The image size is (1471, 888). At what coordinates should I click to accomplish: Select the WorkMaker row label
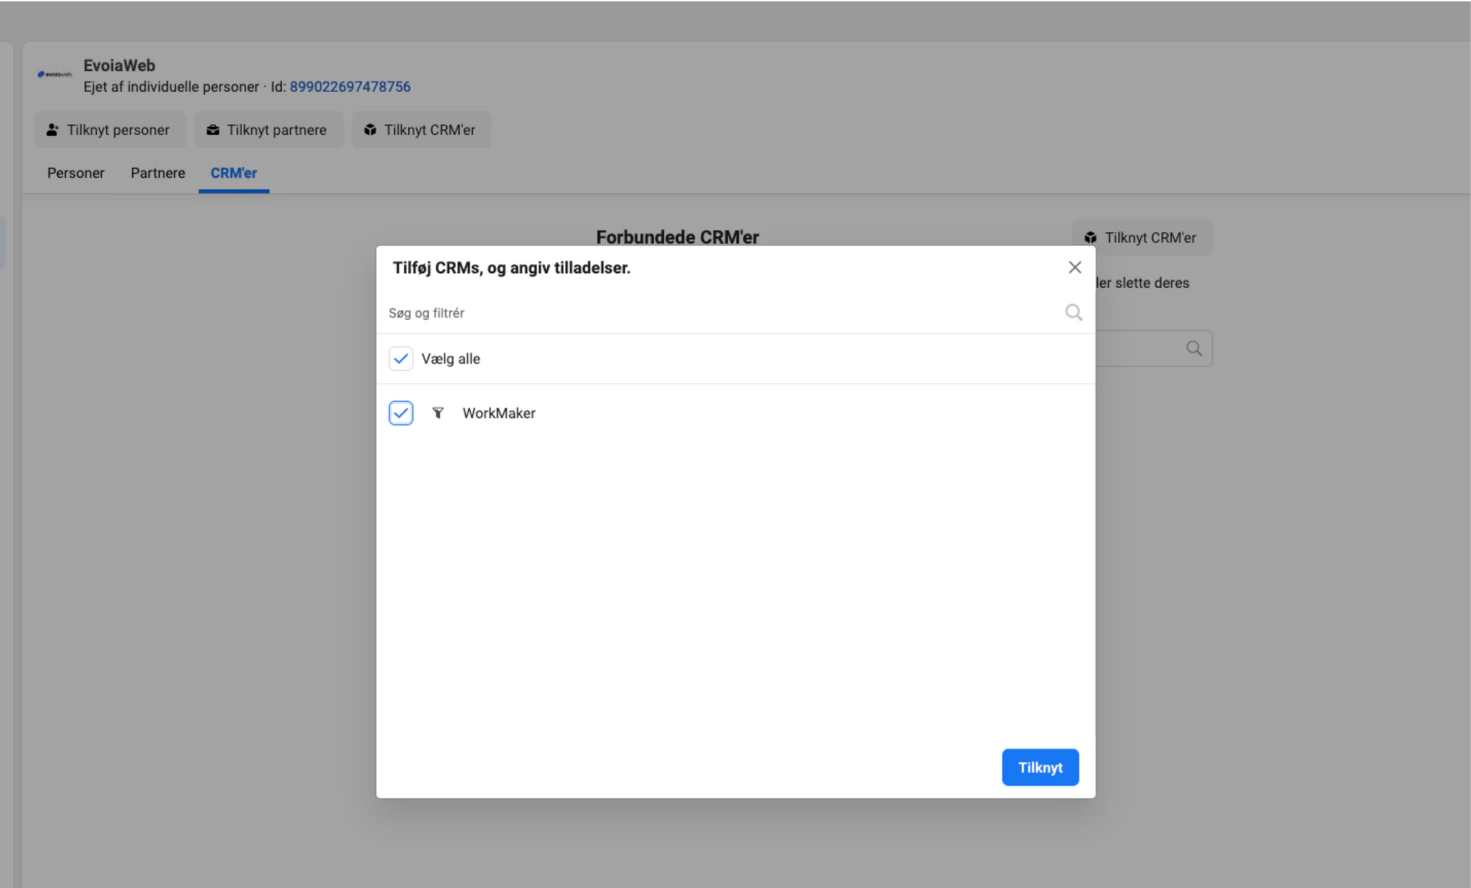[499, 413]
